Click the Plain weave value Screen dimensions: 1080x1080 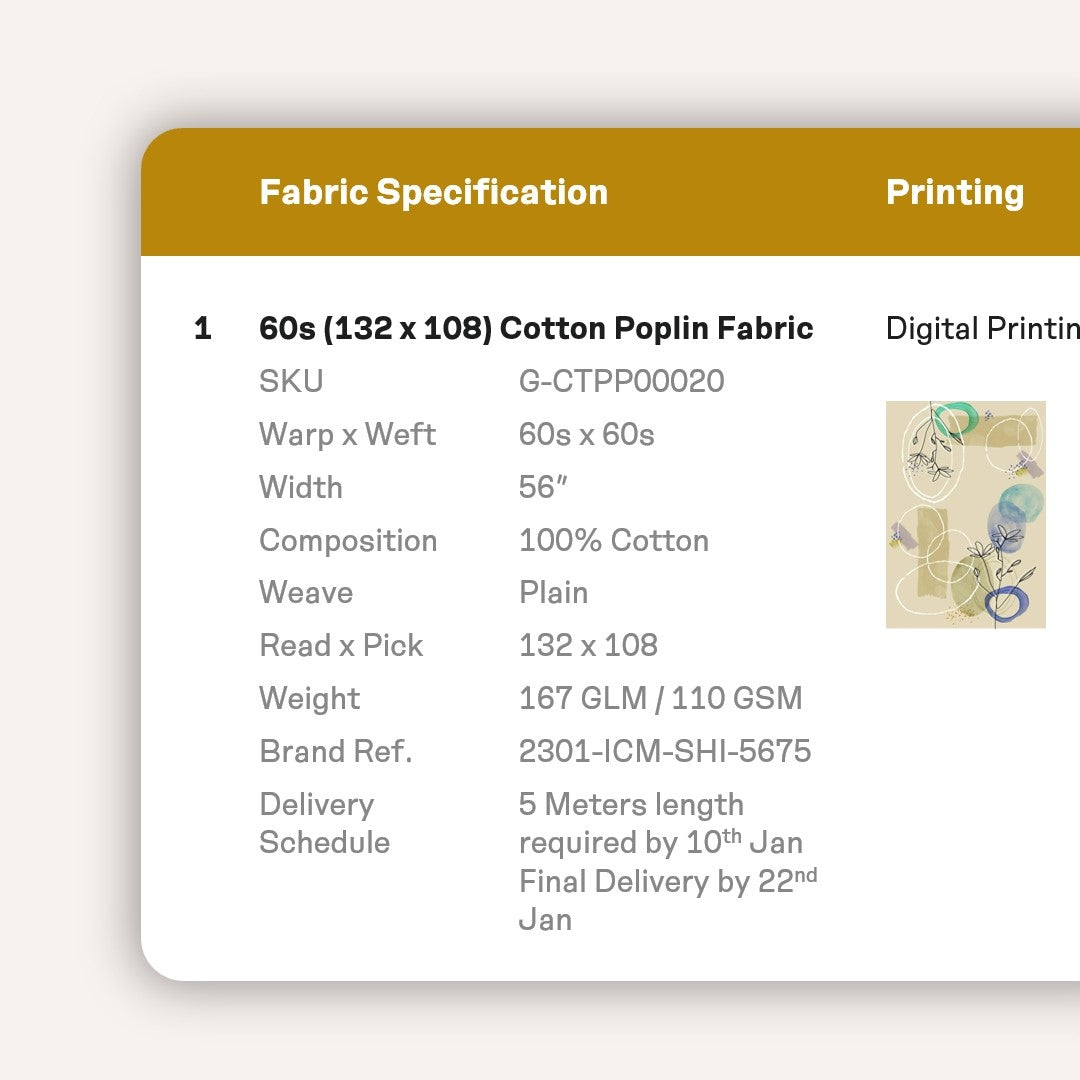click(x=553, y=592)
